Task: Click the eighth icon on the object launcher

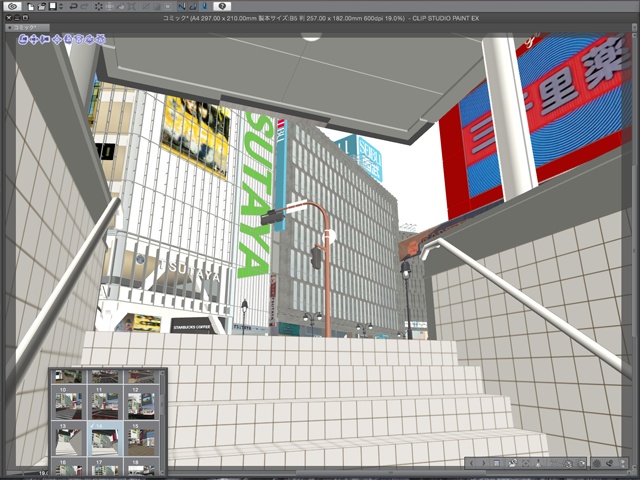Action: [x=569, y=463]
